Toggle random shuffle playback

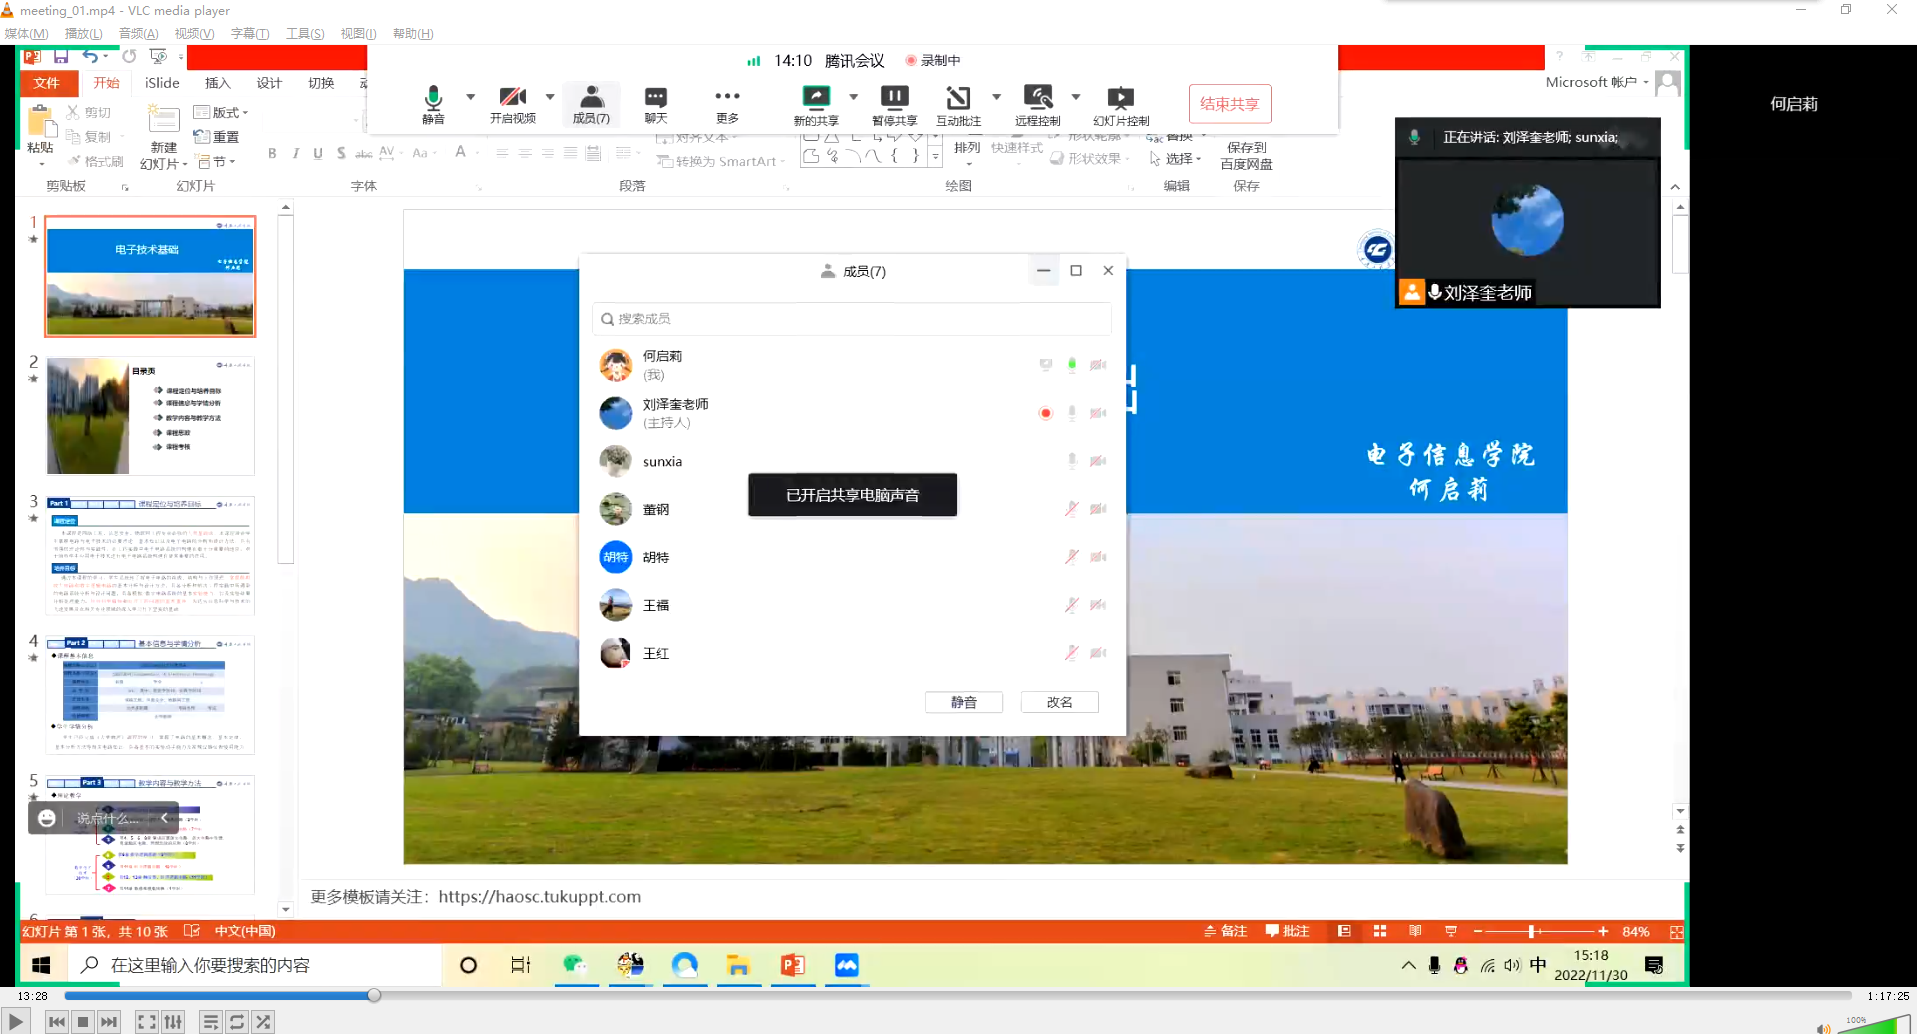(x=263, y=1021)
